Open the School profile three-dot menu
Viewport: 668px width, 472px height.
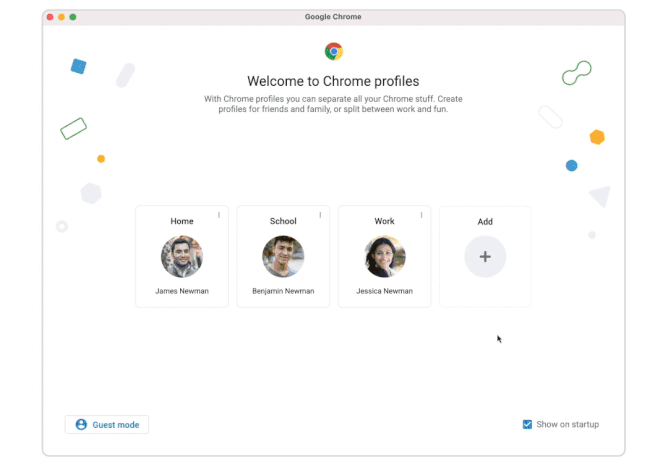tap(321, 215)
